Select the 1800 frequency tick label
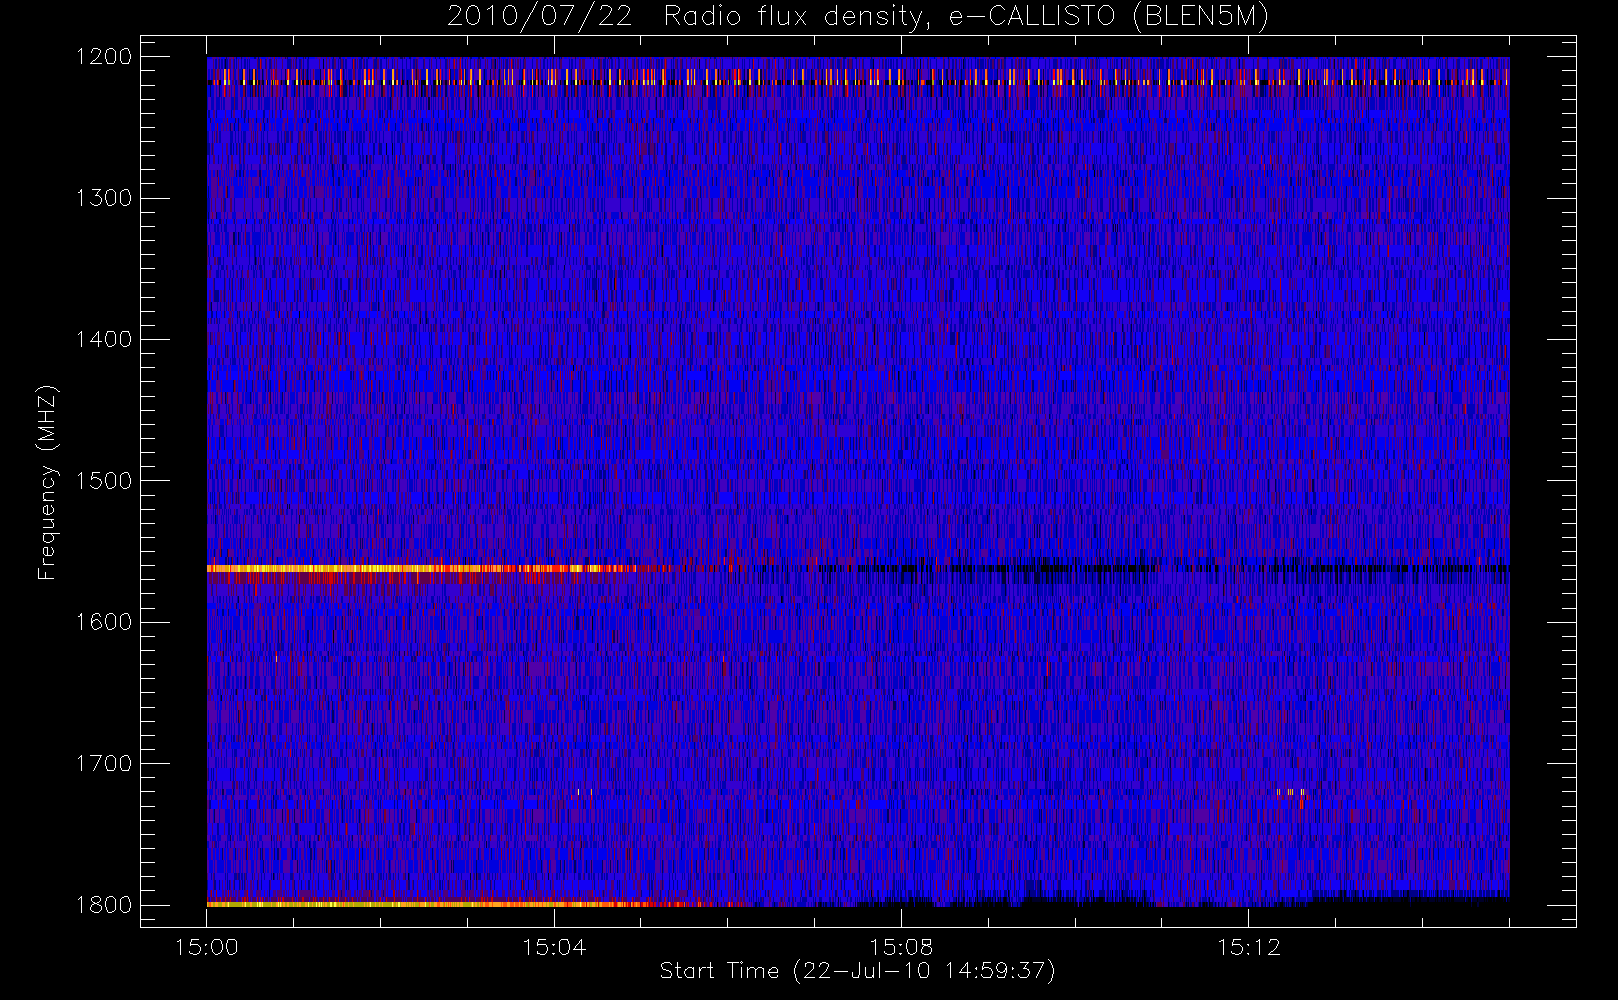 click(105, 904)
